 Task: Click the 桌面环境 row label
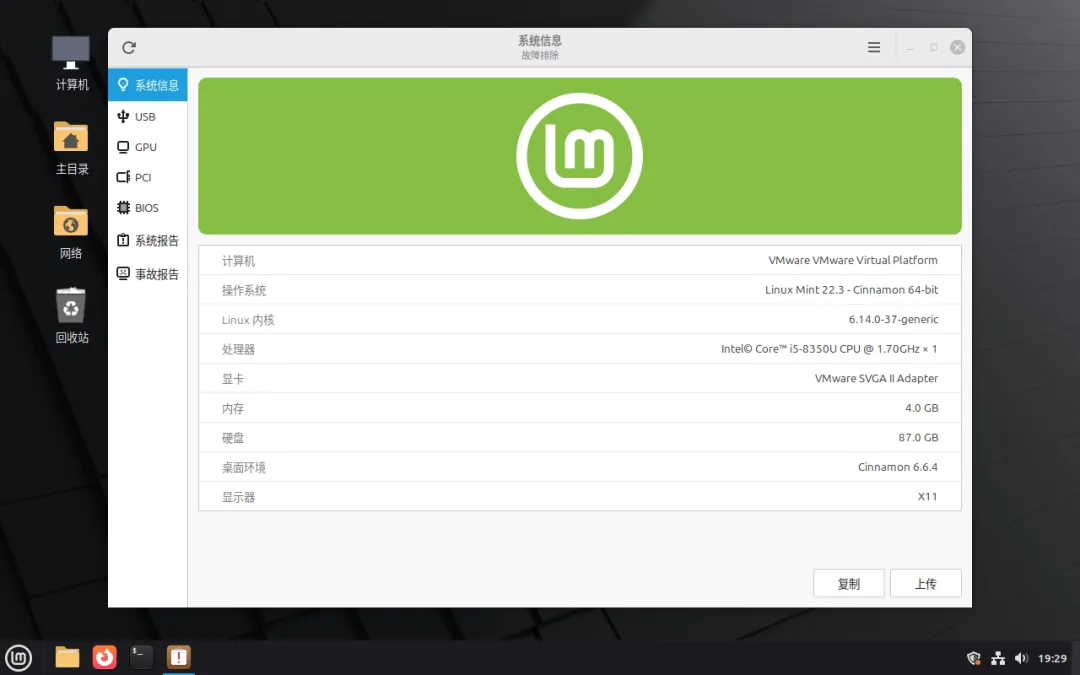(244, 468)
